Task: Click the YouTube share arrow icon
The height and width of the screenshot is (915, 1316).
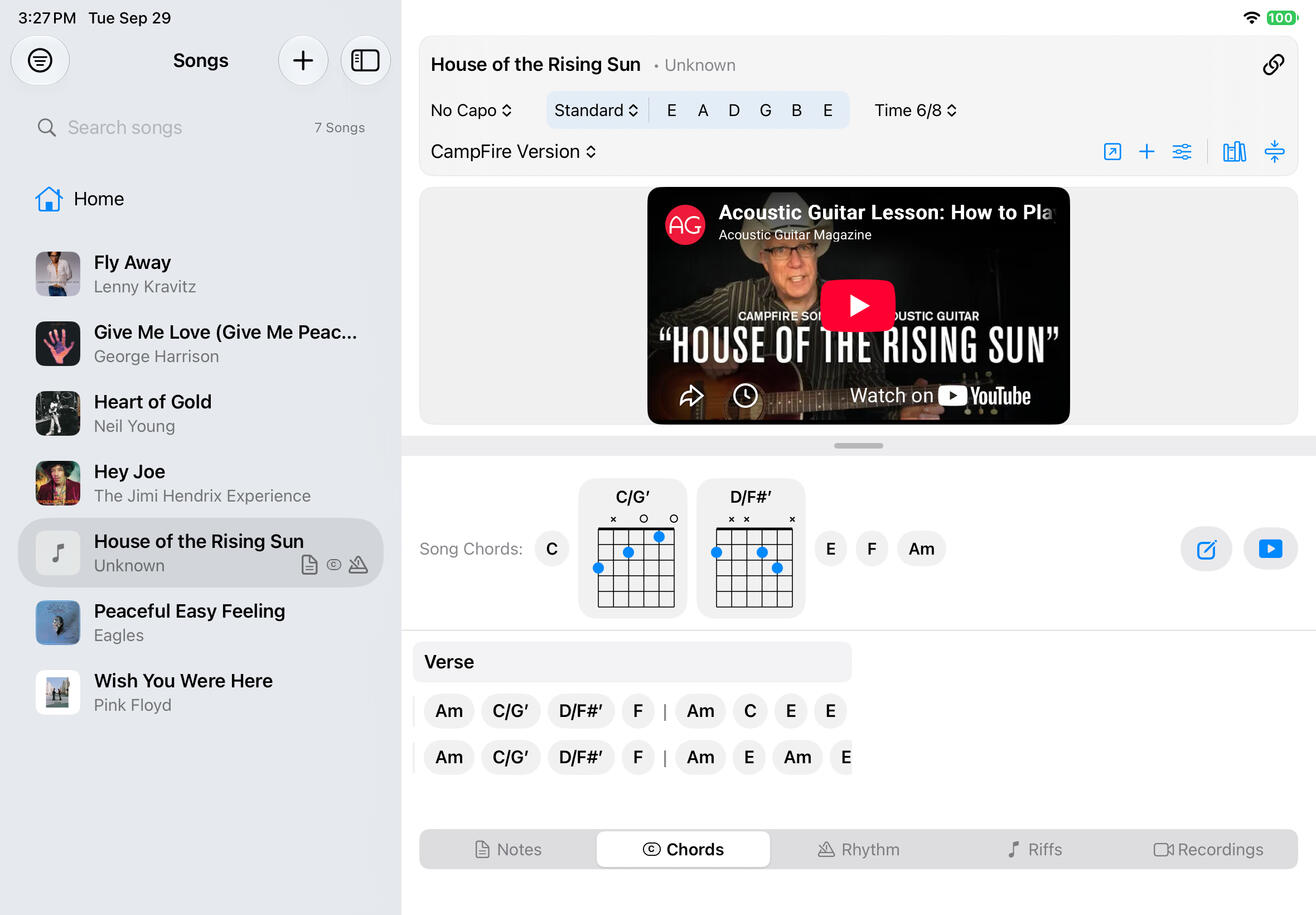Action: [x=691, y=396]
